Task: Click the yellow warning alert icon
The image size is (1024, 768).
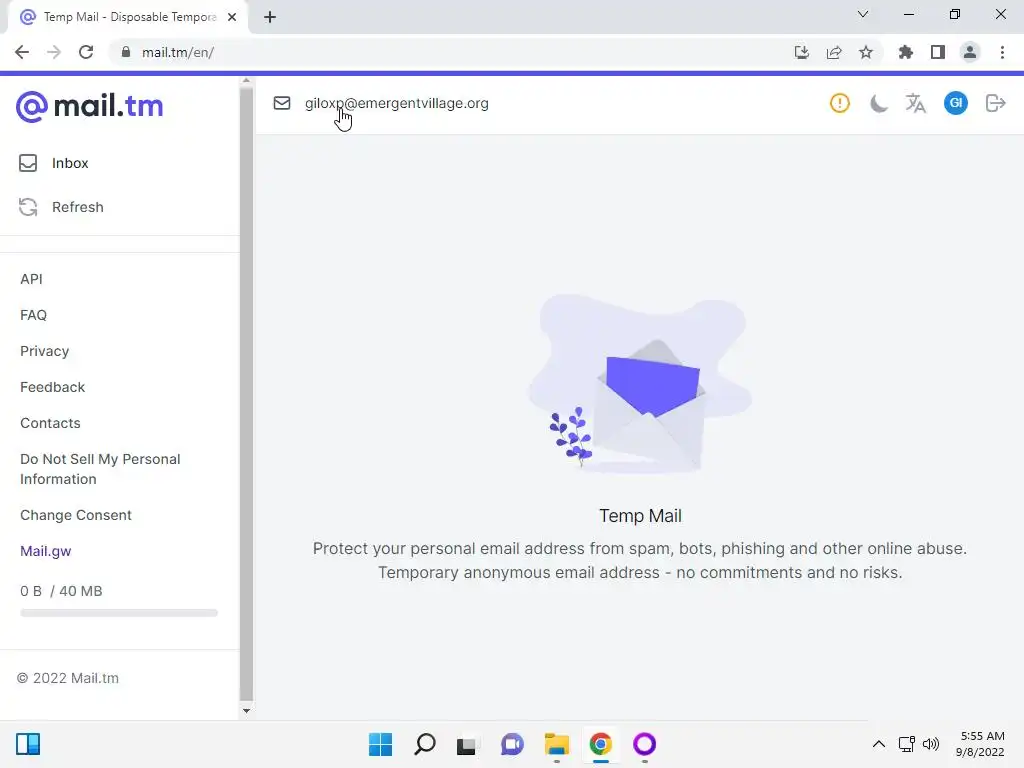Action: (840, 103)
